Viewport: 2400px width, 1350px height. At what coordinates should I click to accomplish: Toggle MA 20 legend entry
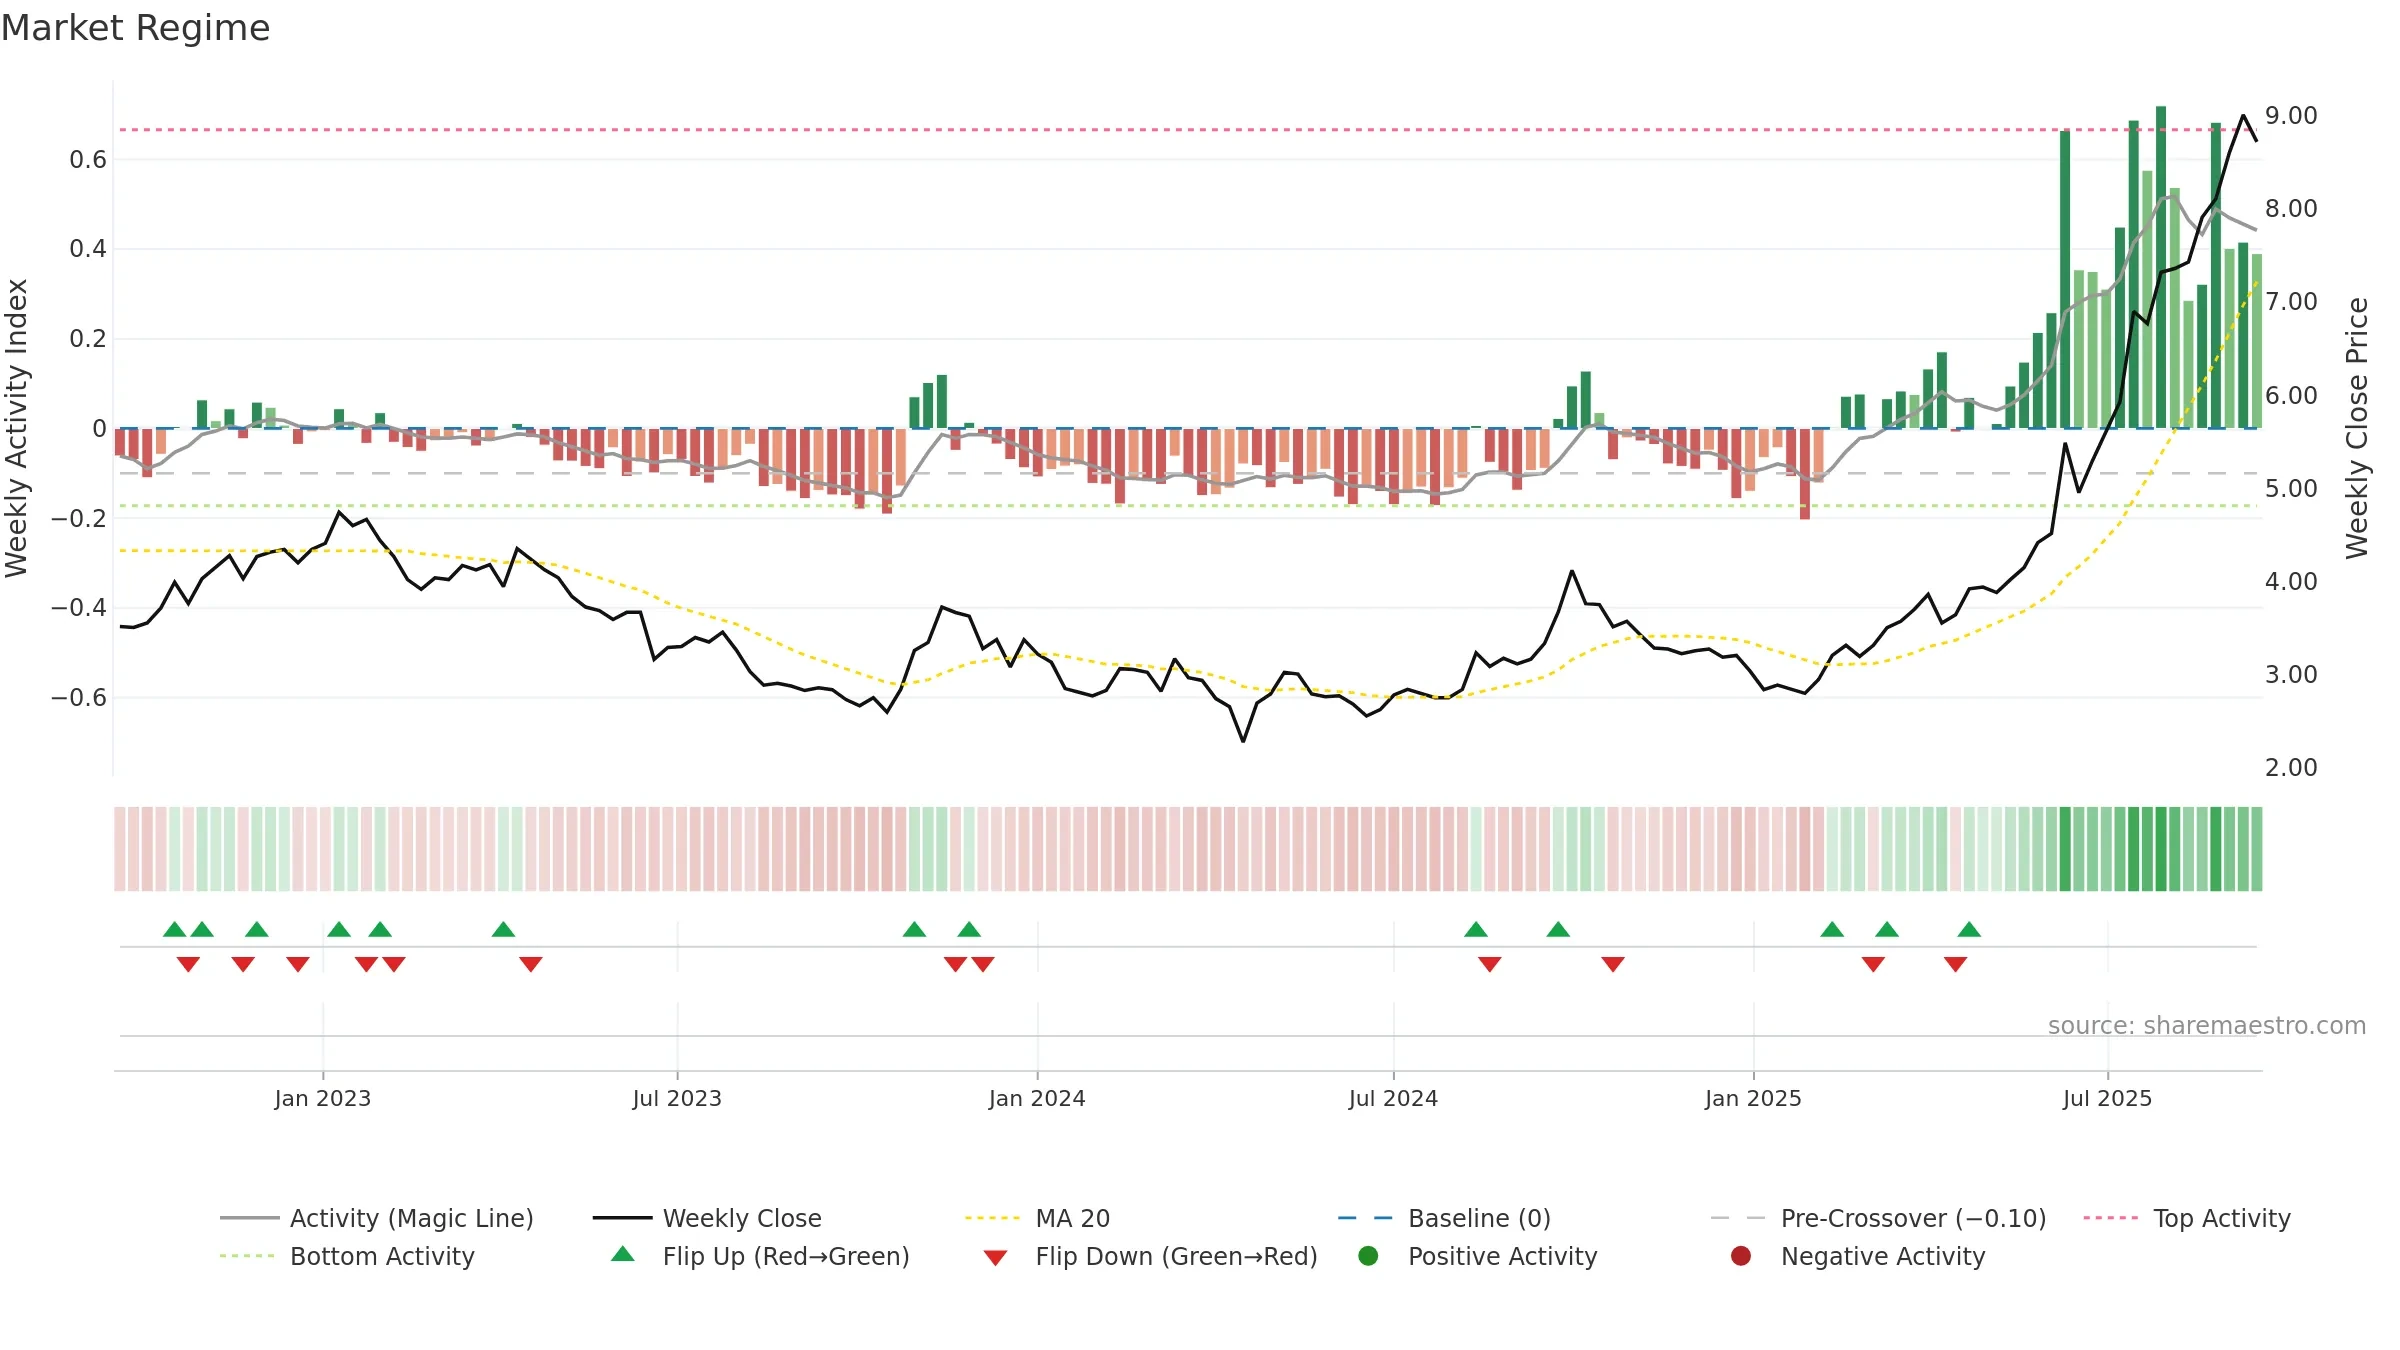[x=1037, y=1218]
